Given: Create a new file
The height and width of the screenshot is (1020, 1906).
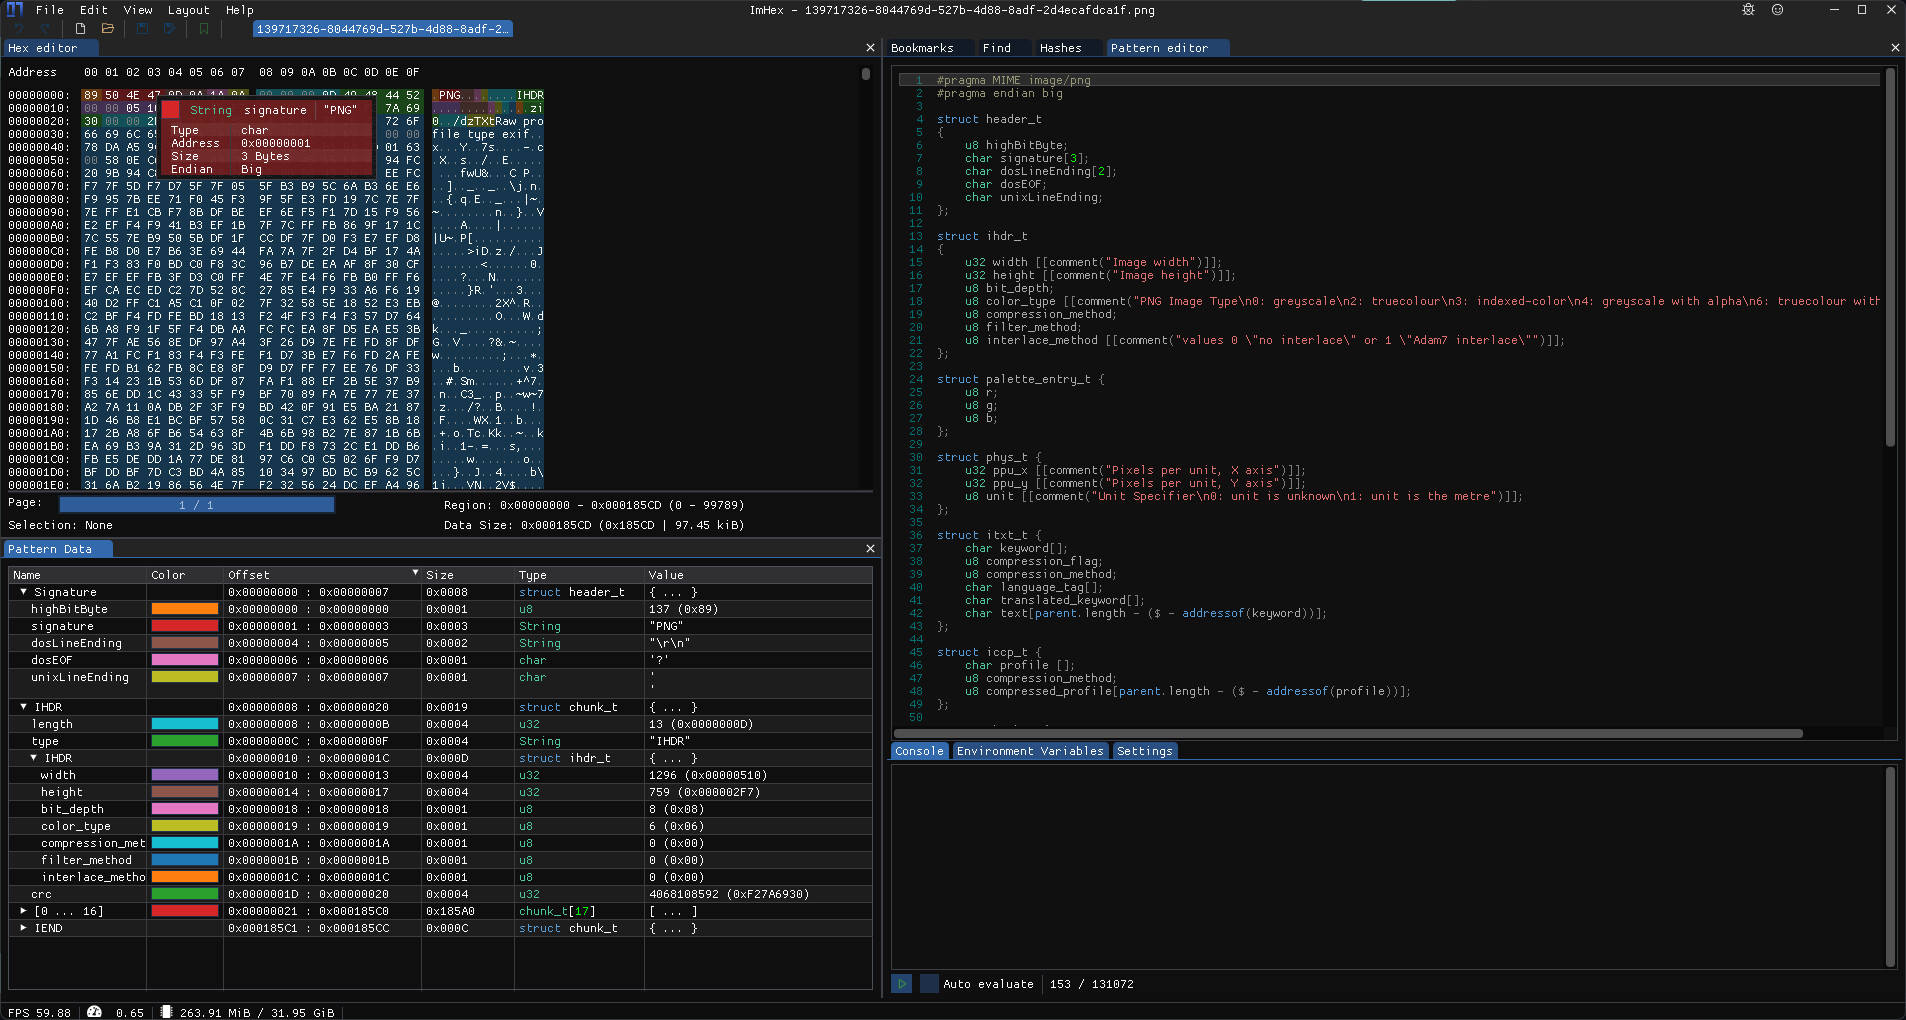Looking at the screenshot, I should point(79,29).
